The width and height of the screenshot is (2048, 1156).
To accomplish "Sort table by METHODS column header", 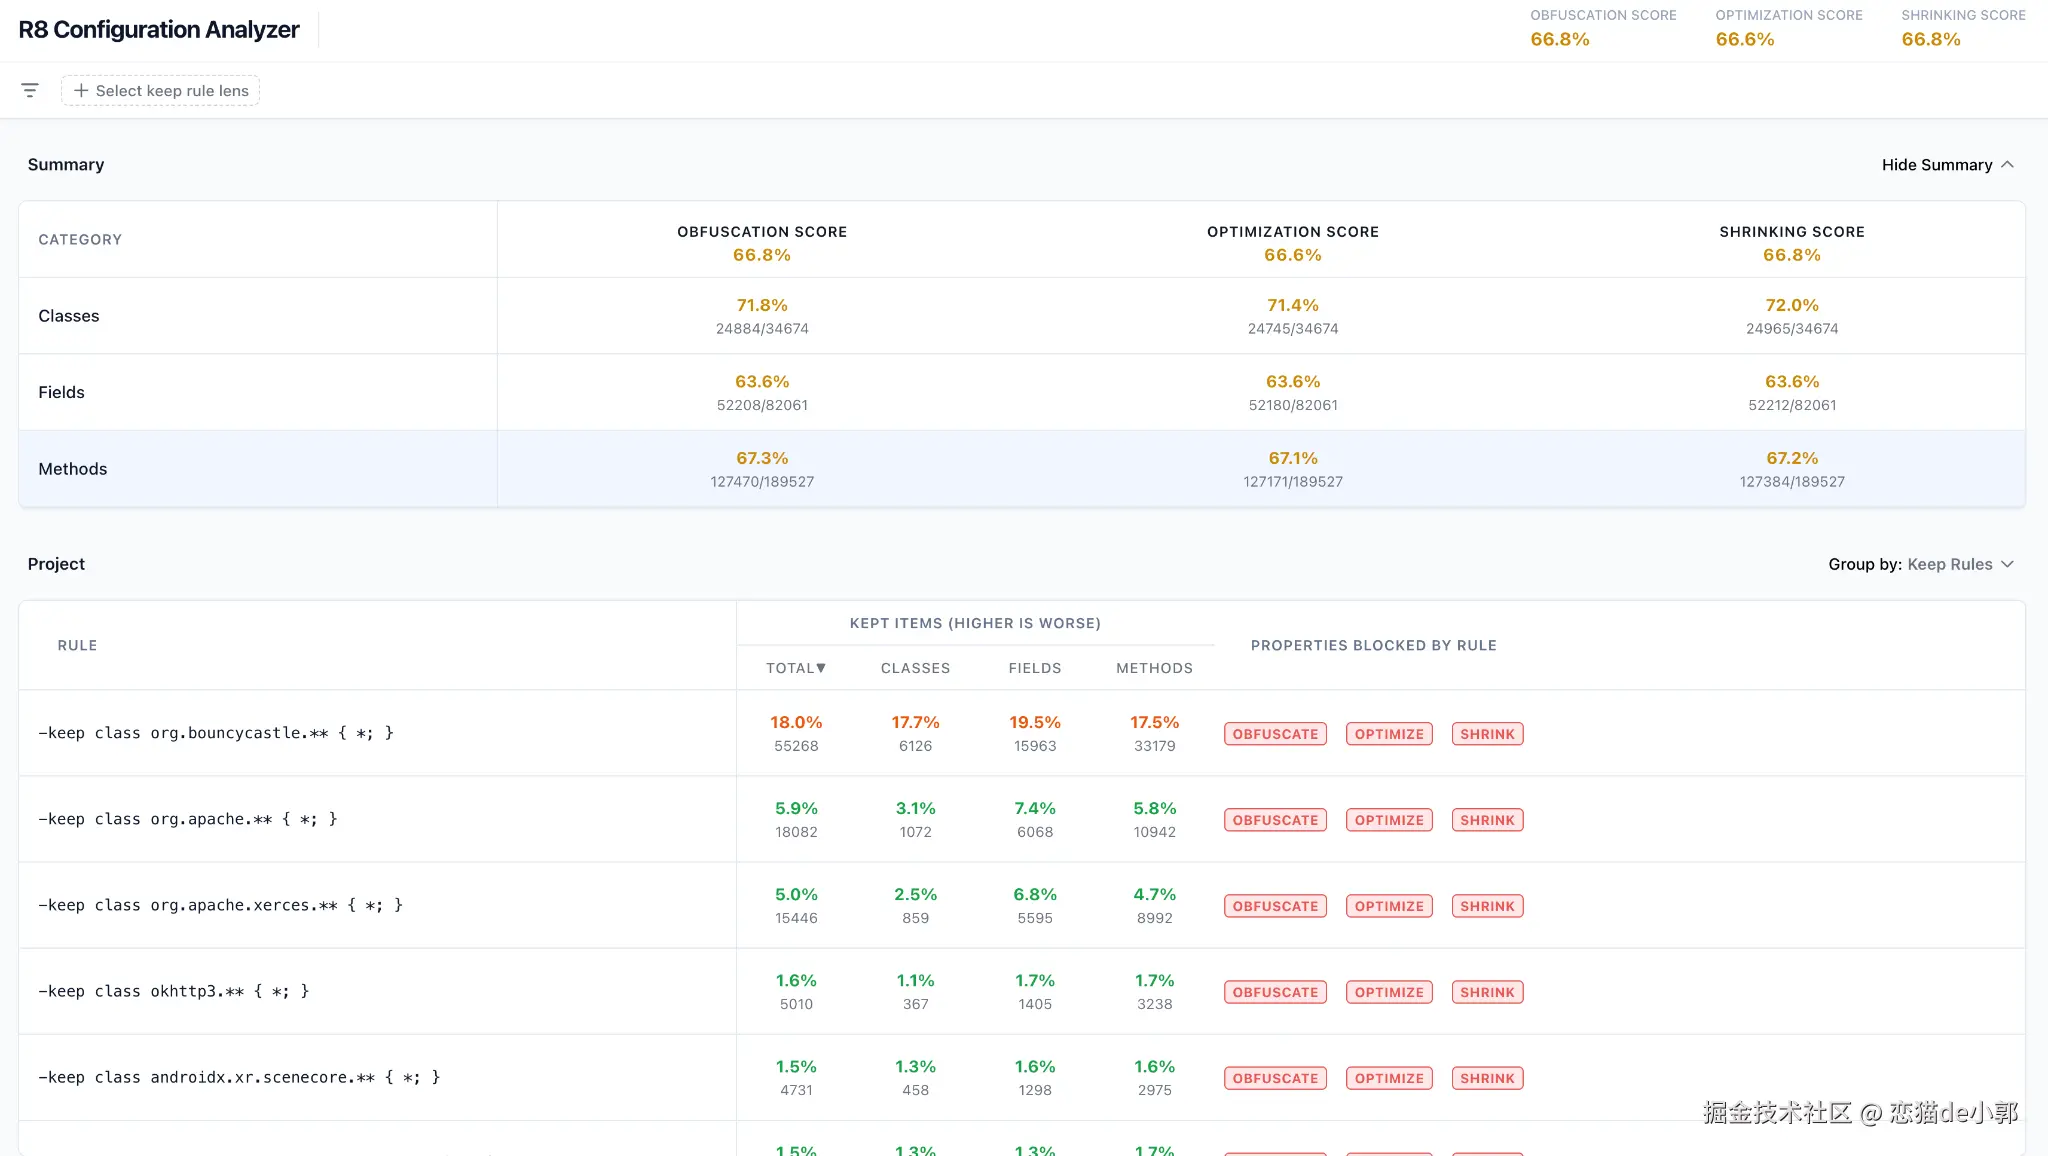I will (x=1154, y=668).
